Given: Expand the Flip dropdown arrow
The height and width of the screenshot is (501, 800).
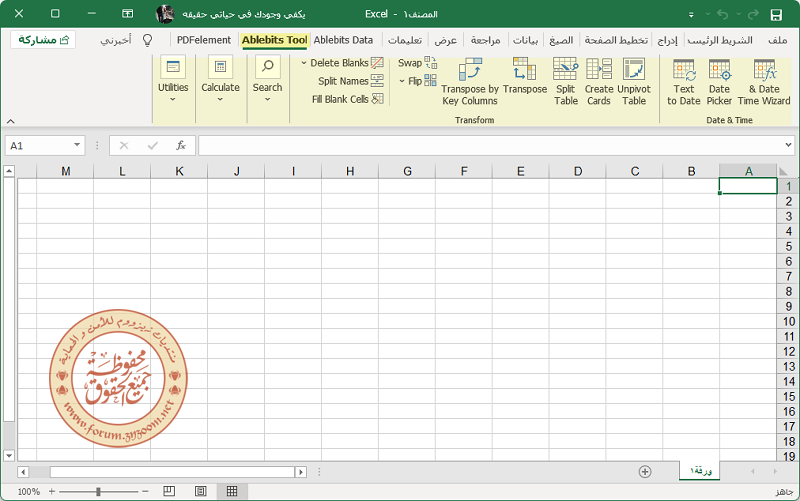Looking at the screenshot, I should 402,81.
